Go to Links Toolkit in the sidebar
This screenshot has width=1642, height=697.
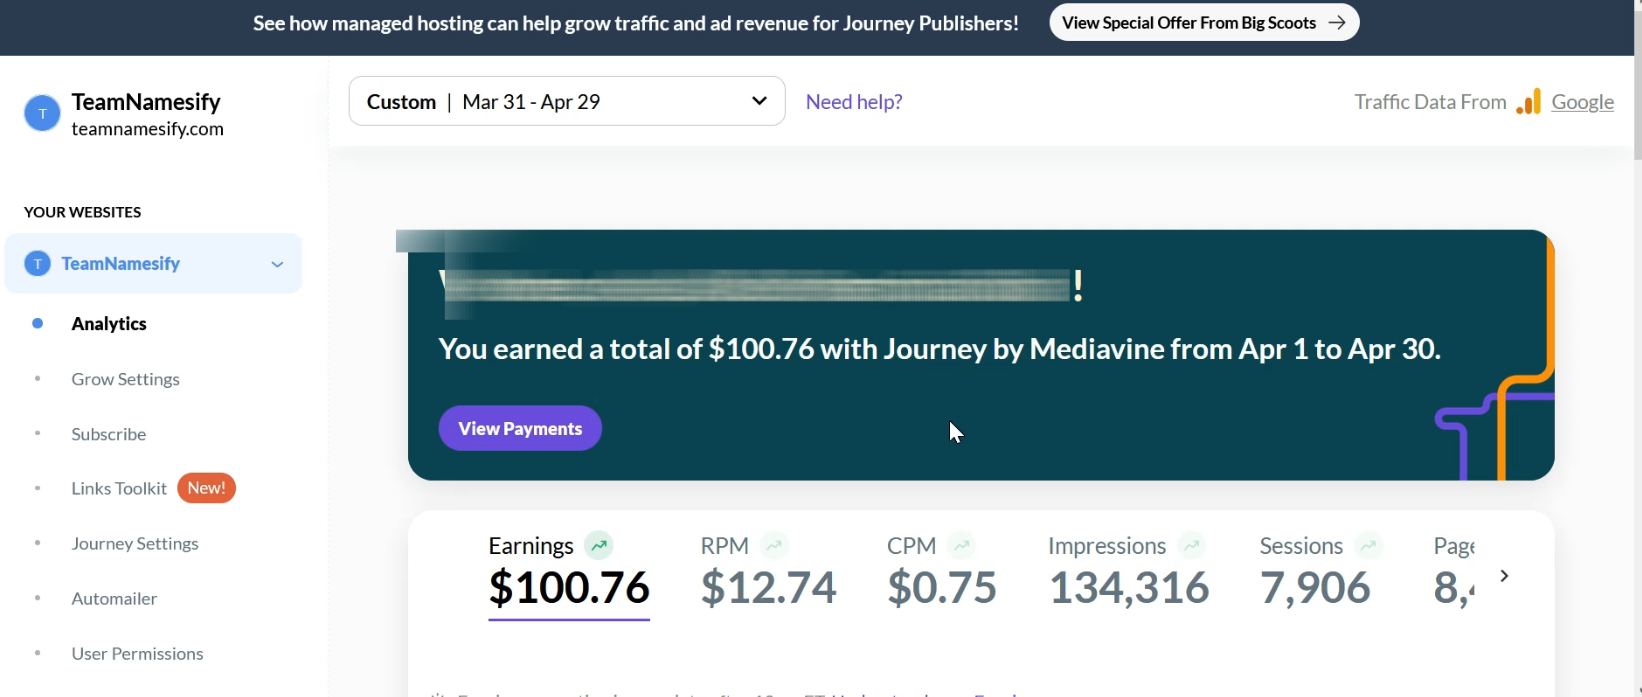point(119,488)
